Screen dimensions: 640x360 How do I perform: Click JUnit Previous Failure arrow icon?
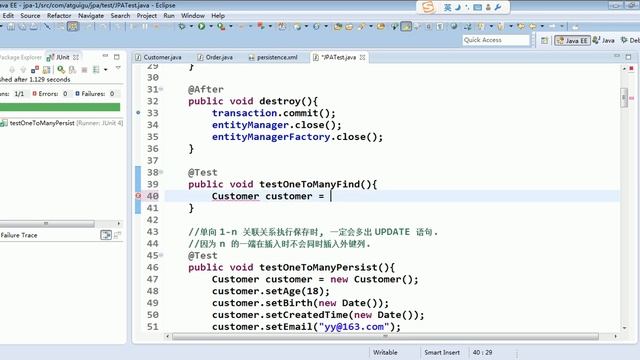point(23,69)
